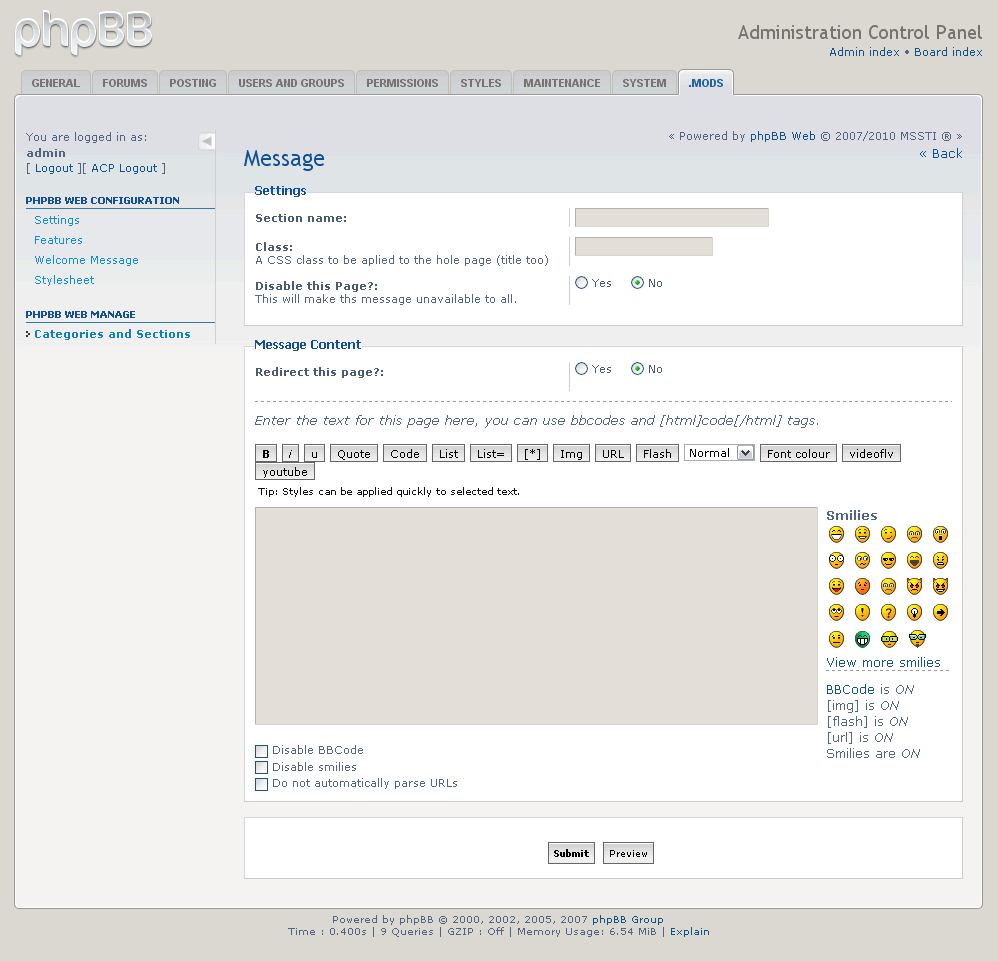Check the Disable smilies checkbox
The image size is (998, 961).
coord(262,768)
